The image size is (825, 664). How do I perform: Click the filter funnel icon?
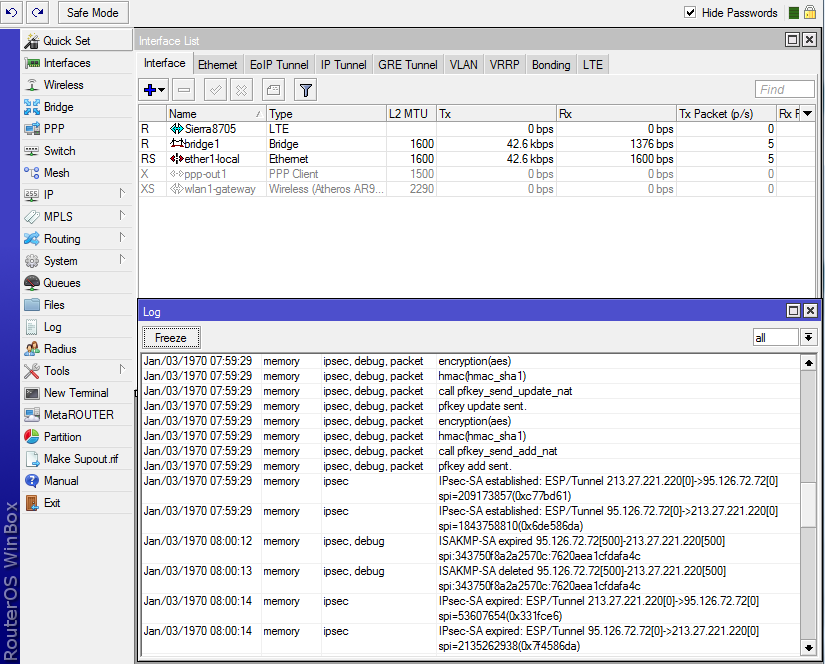pyautogui.click(x=305, y=90)
